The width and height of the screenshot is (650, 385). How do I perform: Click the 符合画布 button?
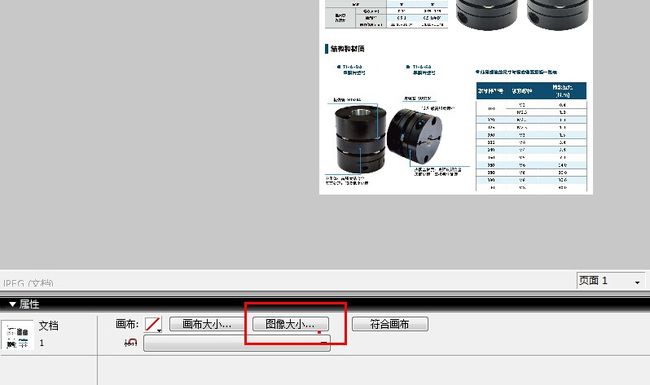tap(390, 324)
